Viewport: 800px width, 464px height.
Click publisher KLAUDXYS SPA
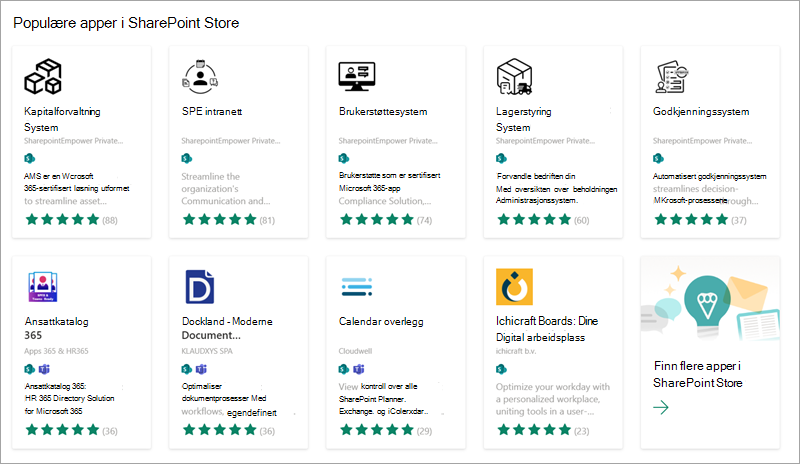[207, 351]
